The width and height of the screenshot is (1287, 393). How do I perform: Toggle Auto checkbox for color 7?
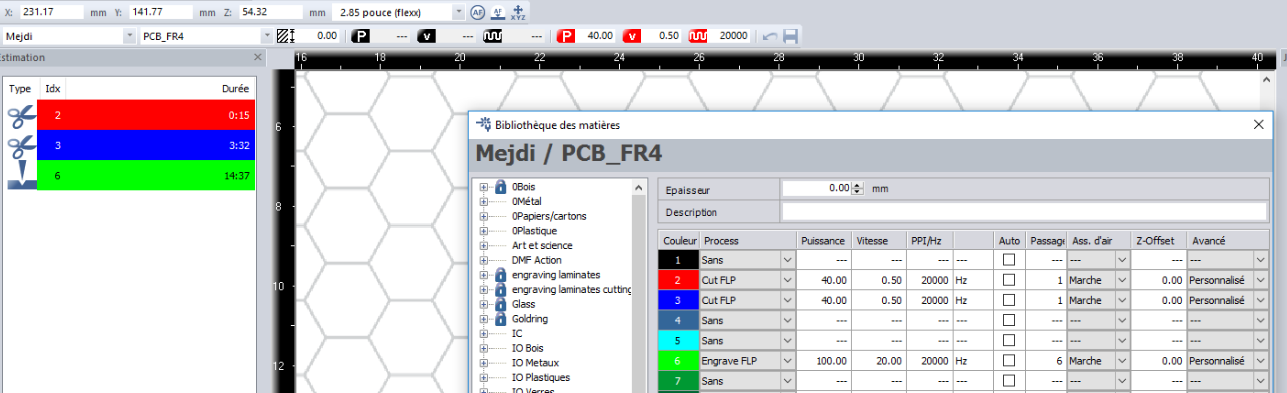(x=1009, y=381)
